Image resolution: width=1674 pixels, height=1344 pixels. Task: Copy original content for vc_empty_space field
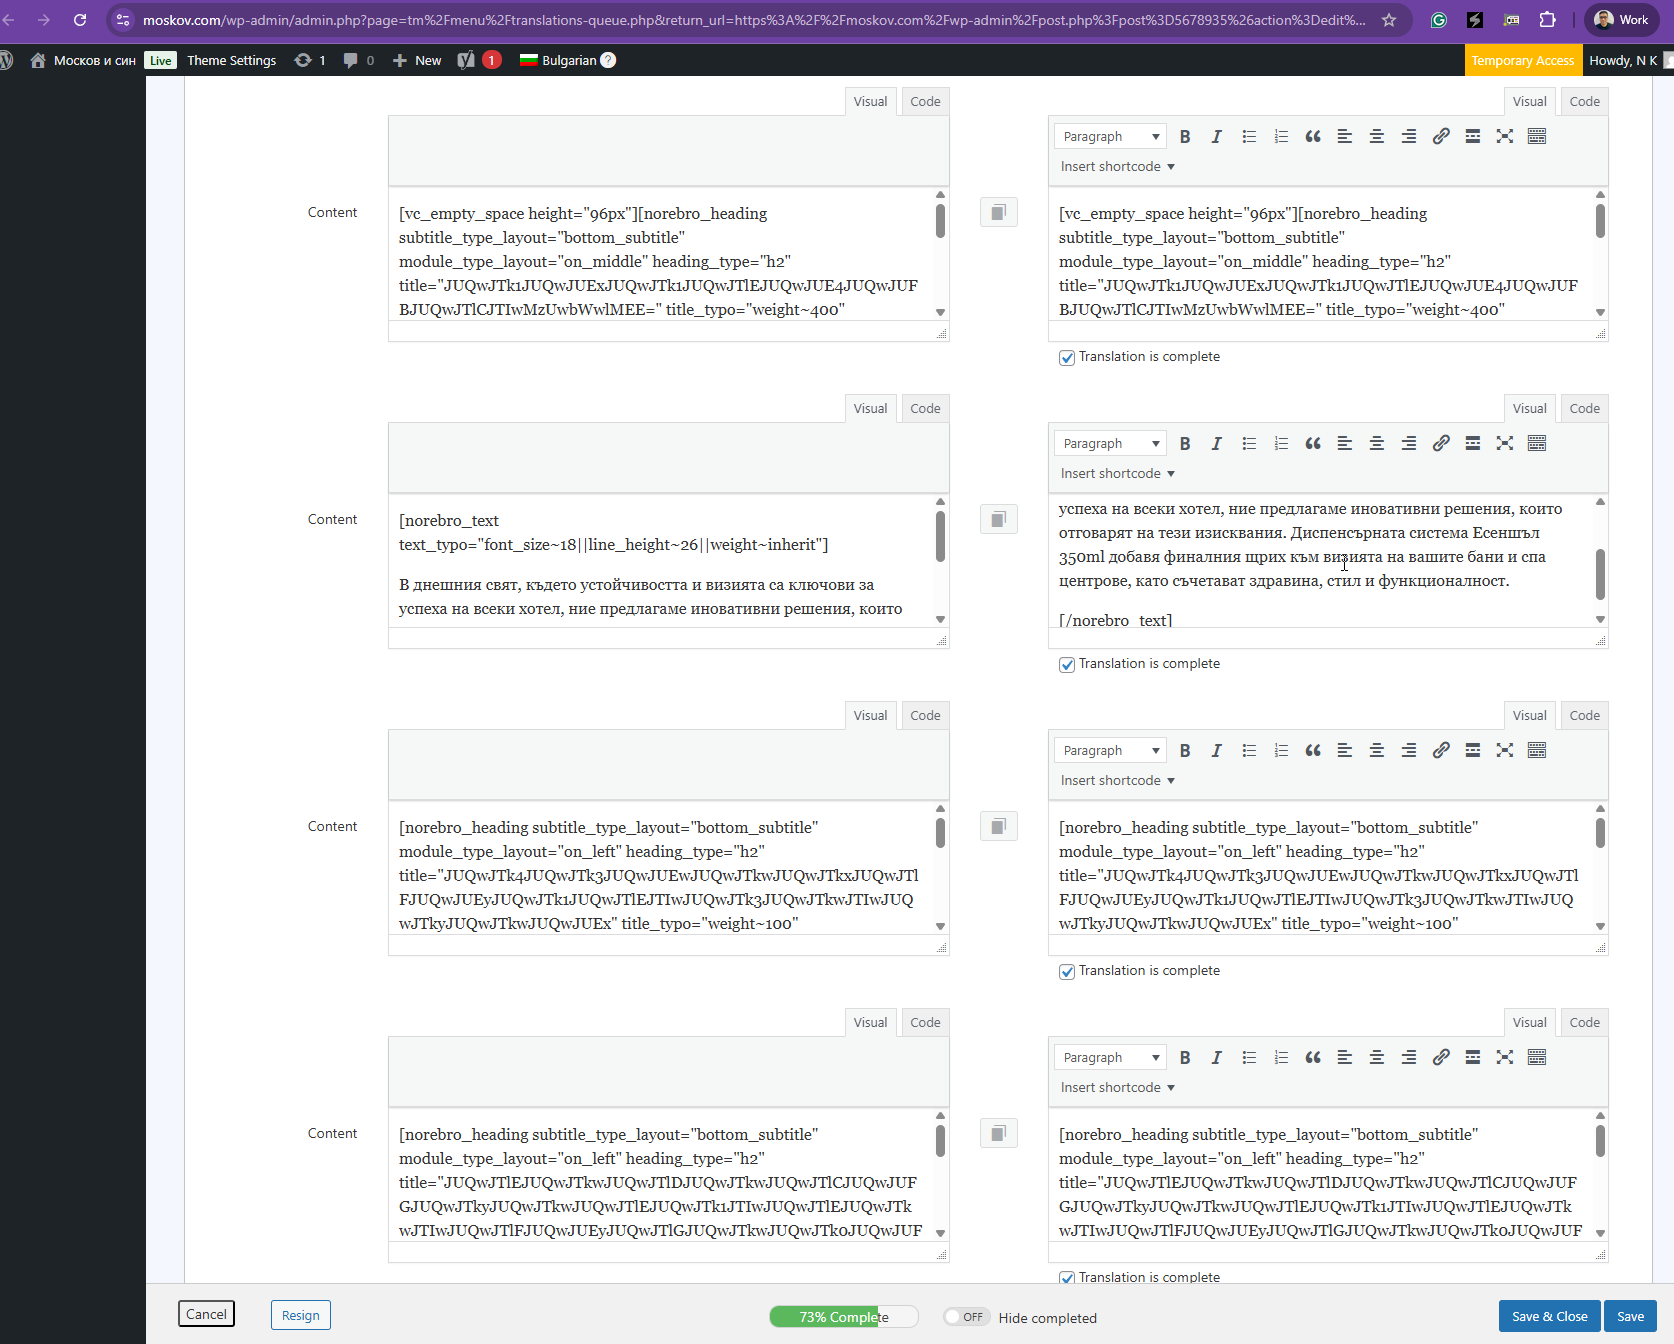click(998, 212)
